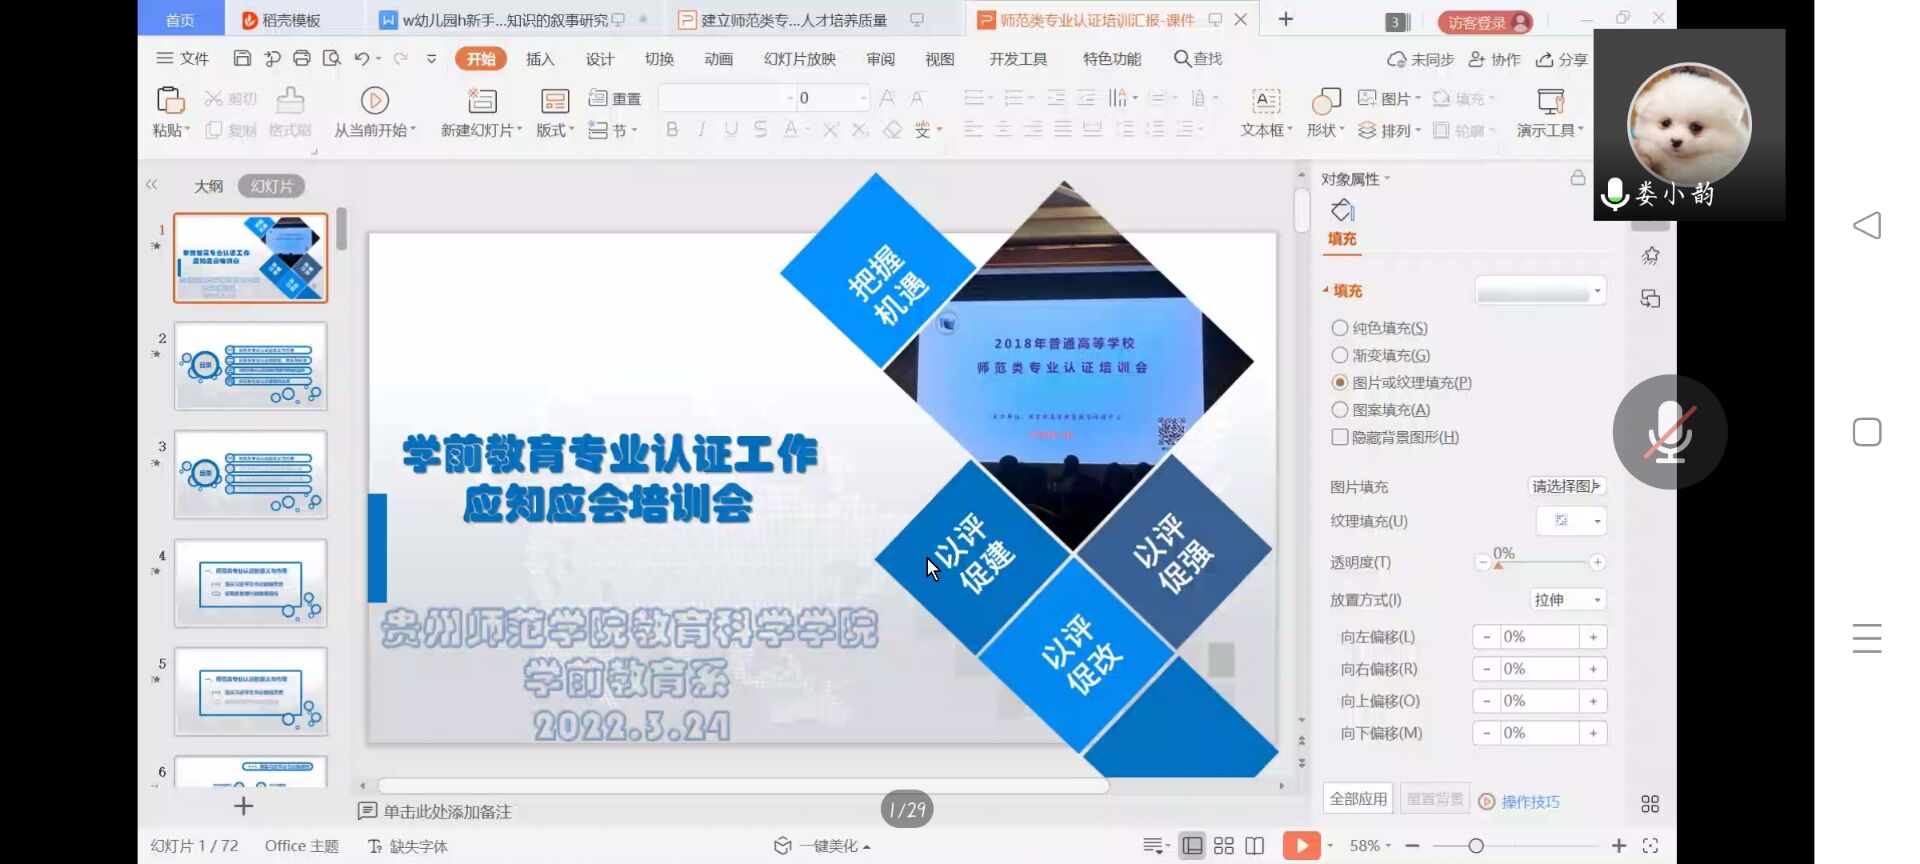Click the Text Box tool icon
The height and width of the screenshot is (864, 1920).
[x=1266, y=101]
